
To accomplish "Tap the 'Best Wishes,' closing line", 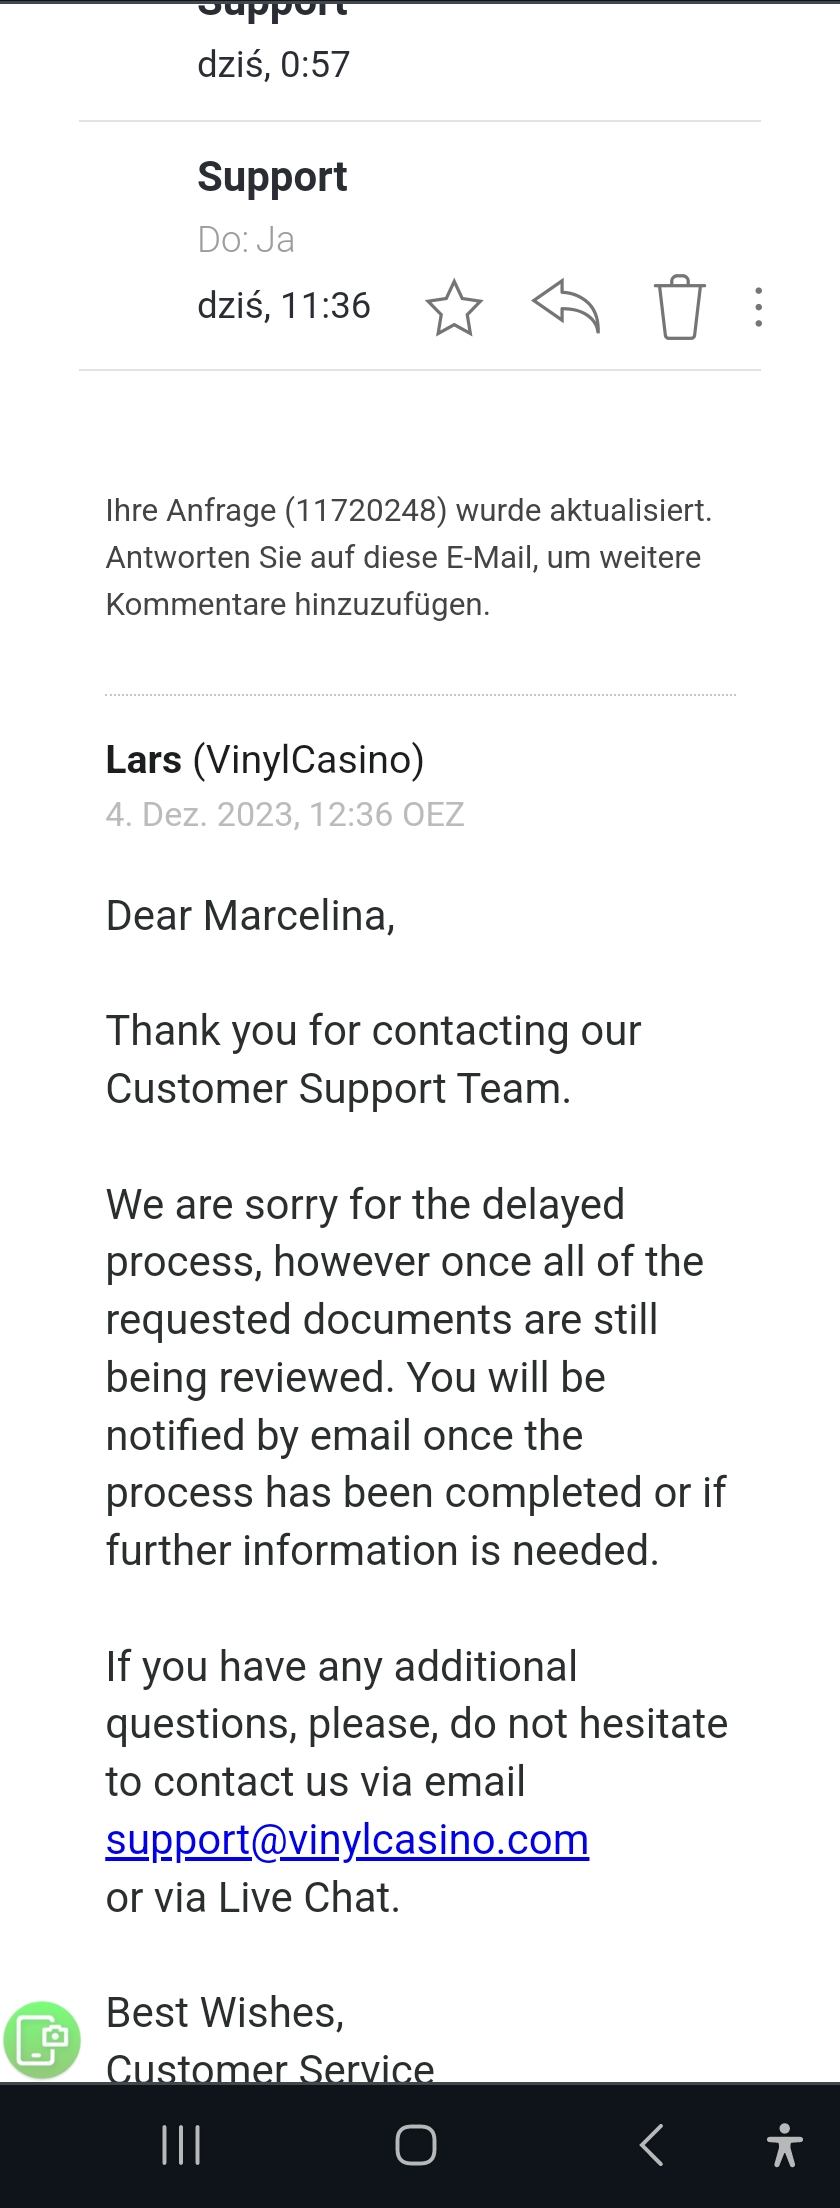I will [225, 2012].
